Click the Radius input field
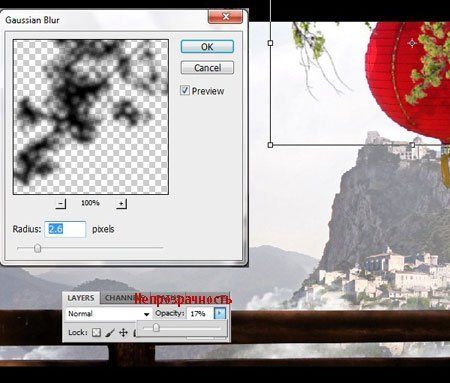The width and height of the screenshot is (450, 383). pos(65,229)
